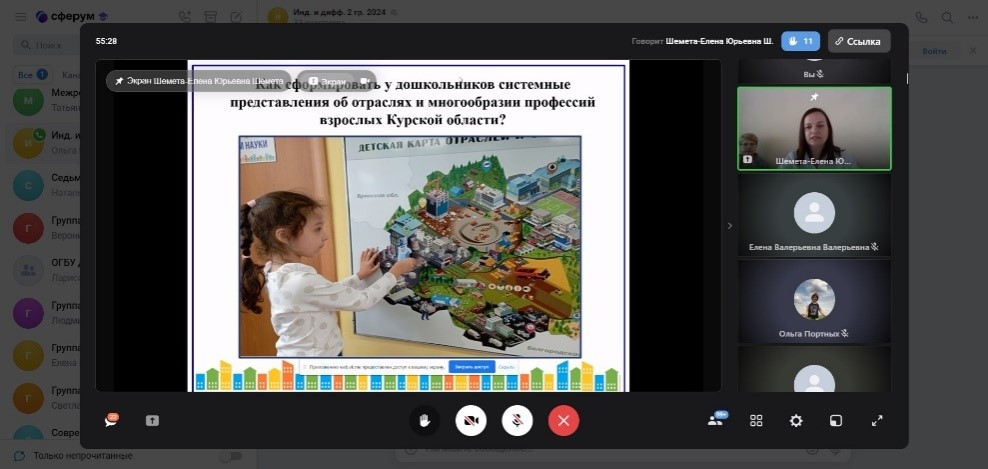
Task: Select Ольга Портных participant tile
Action: click(x=814, y=301)
